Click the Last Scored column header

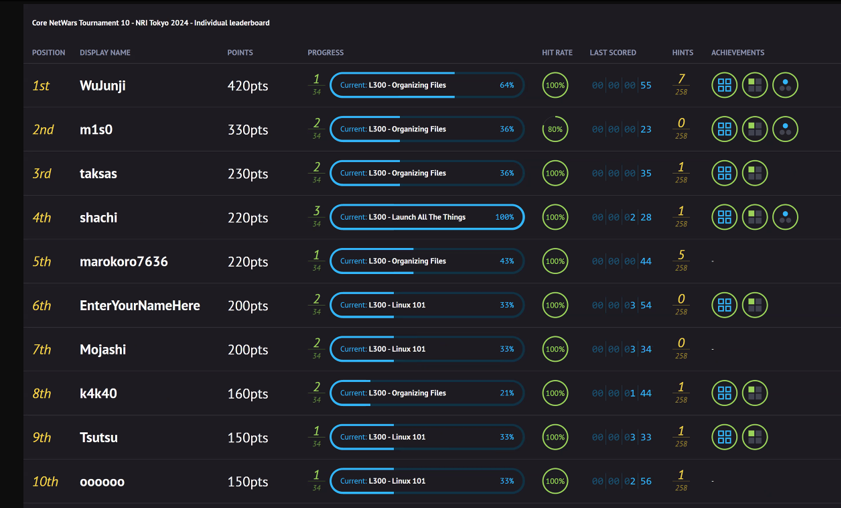[612, 53]
